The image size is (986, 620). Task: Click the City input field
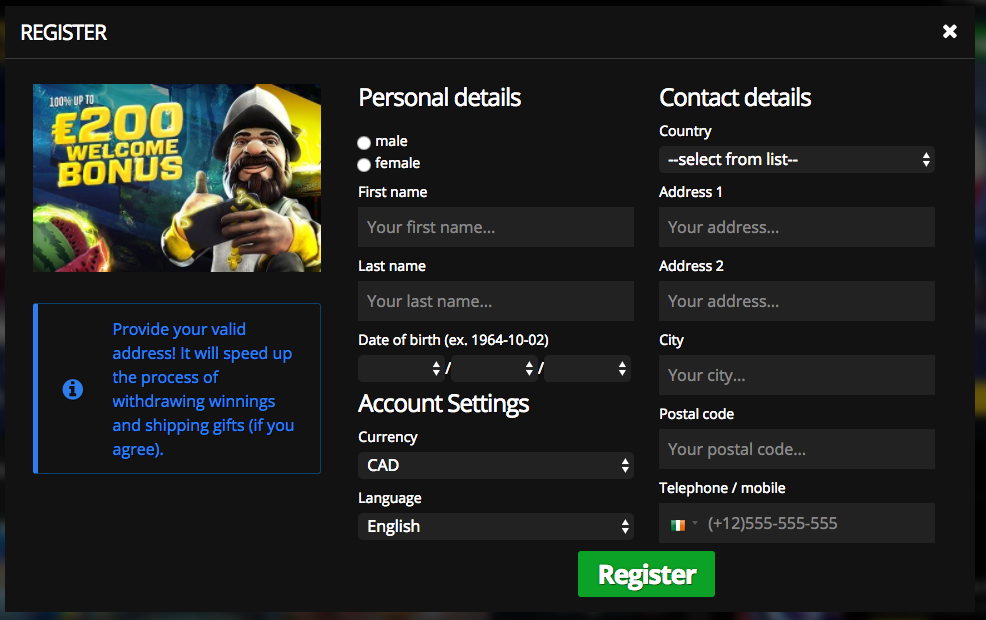(796, 376)
